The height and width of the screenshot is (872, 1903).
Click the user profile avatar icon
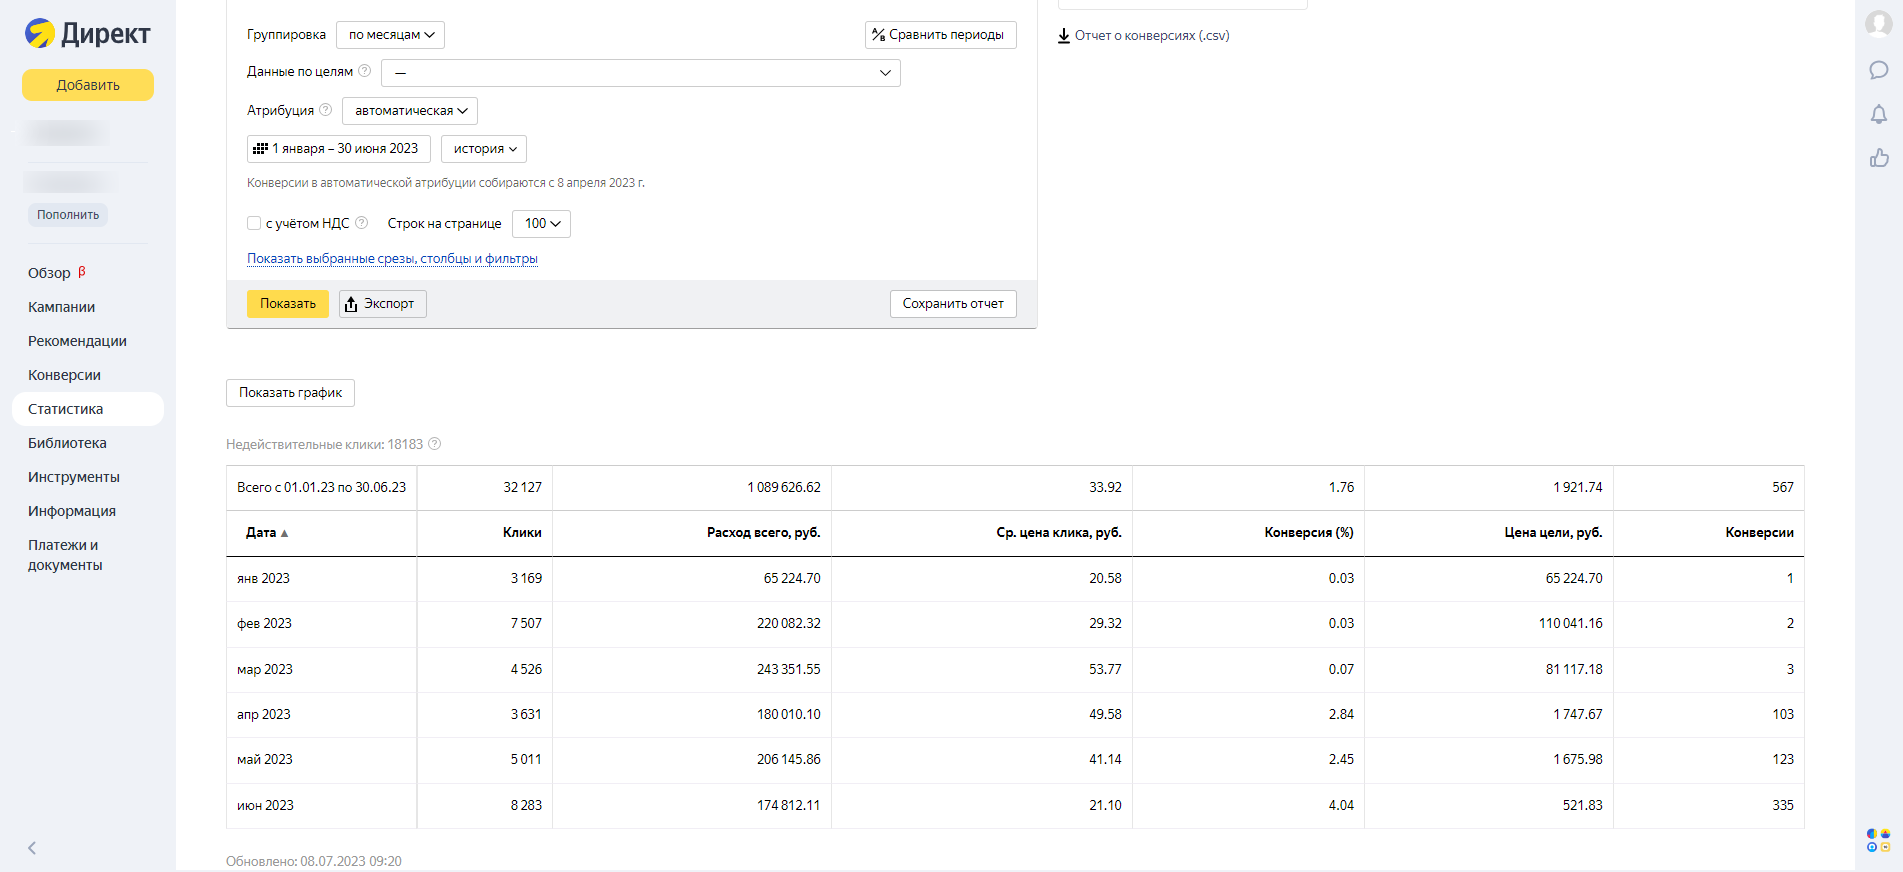[x=1878, y=24]
